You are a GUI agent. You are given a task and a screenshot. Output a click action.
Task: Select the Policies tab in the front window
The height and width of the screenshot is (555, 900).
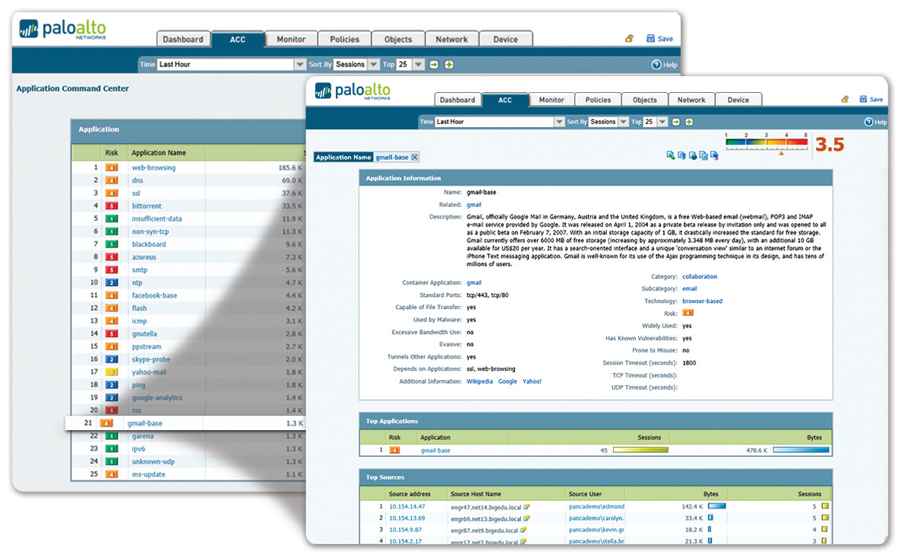tap(598, 99)
